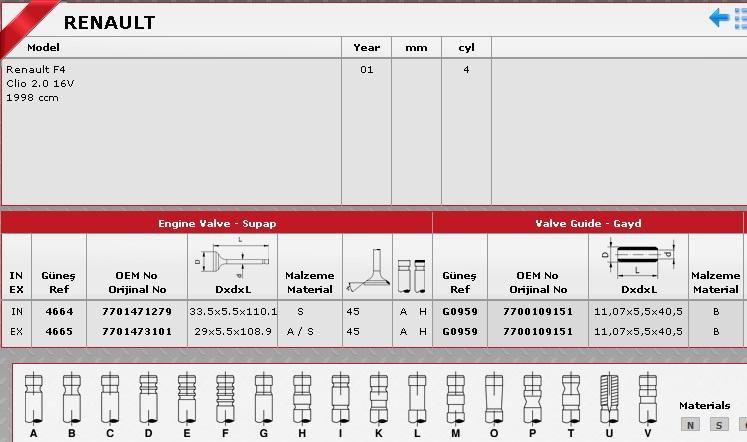The image size is (747, 442).
Task: Click the mm column header
Action: (416, 48)
